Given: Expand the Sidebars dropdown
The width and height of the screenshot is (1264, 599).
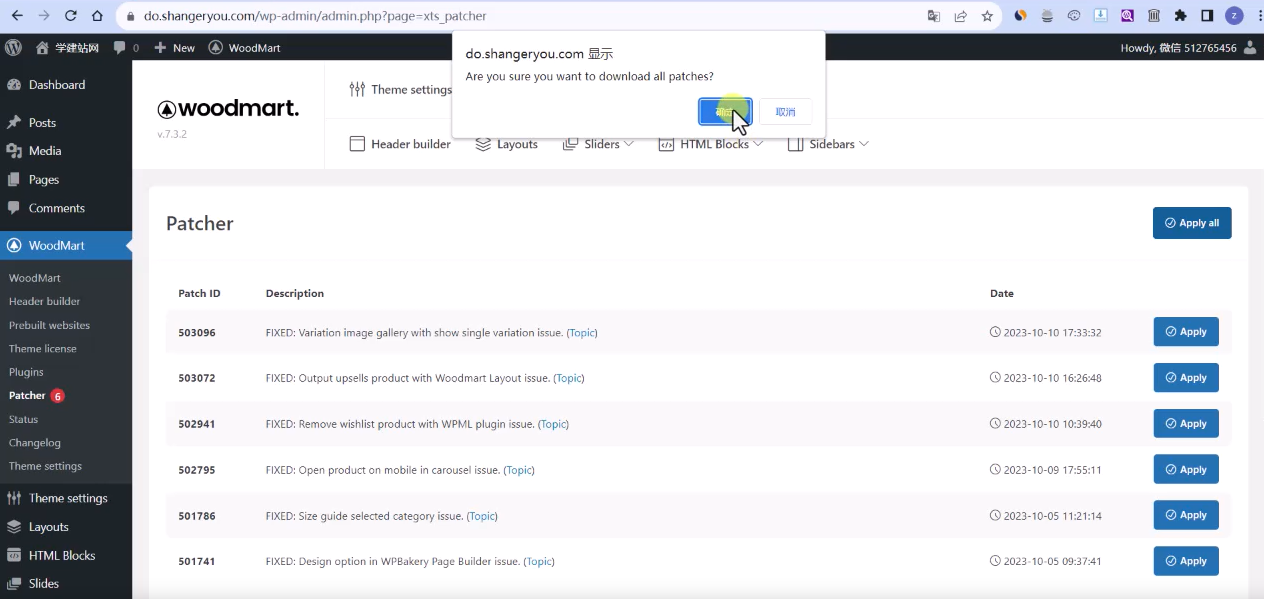Looking at the screenshot, I should click(x=828, y=144).
